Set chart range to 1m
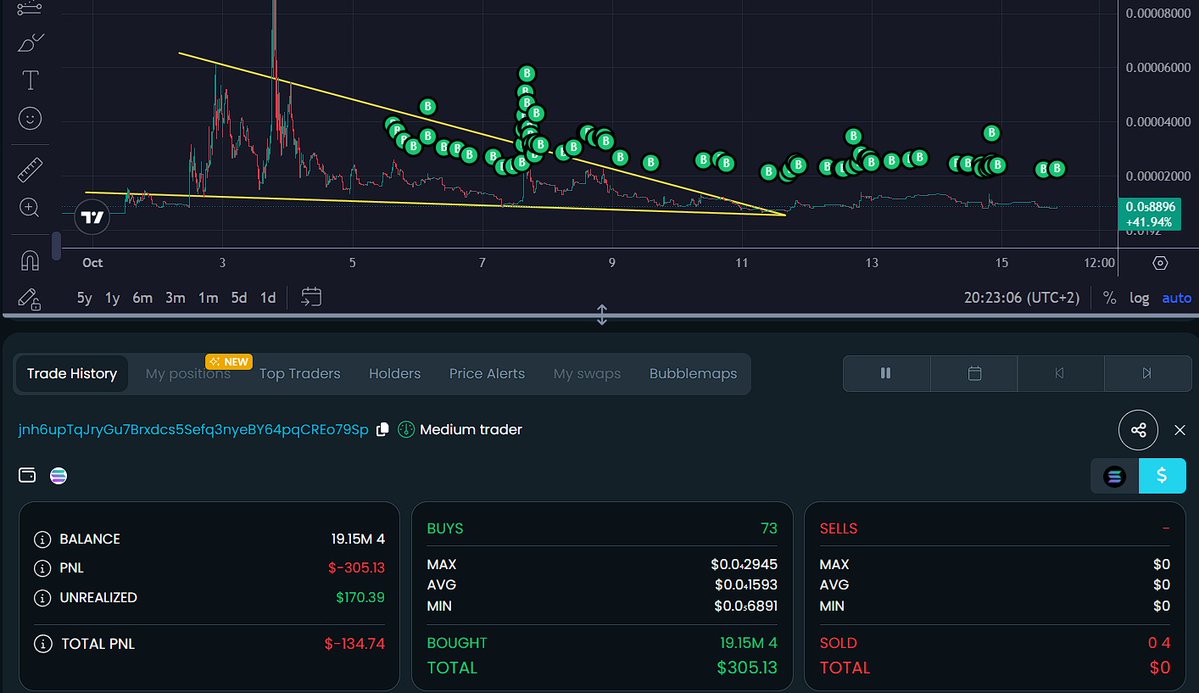Image resolution: width=1199 pixels, height=693 pixels. pos(208,298)
